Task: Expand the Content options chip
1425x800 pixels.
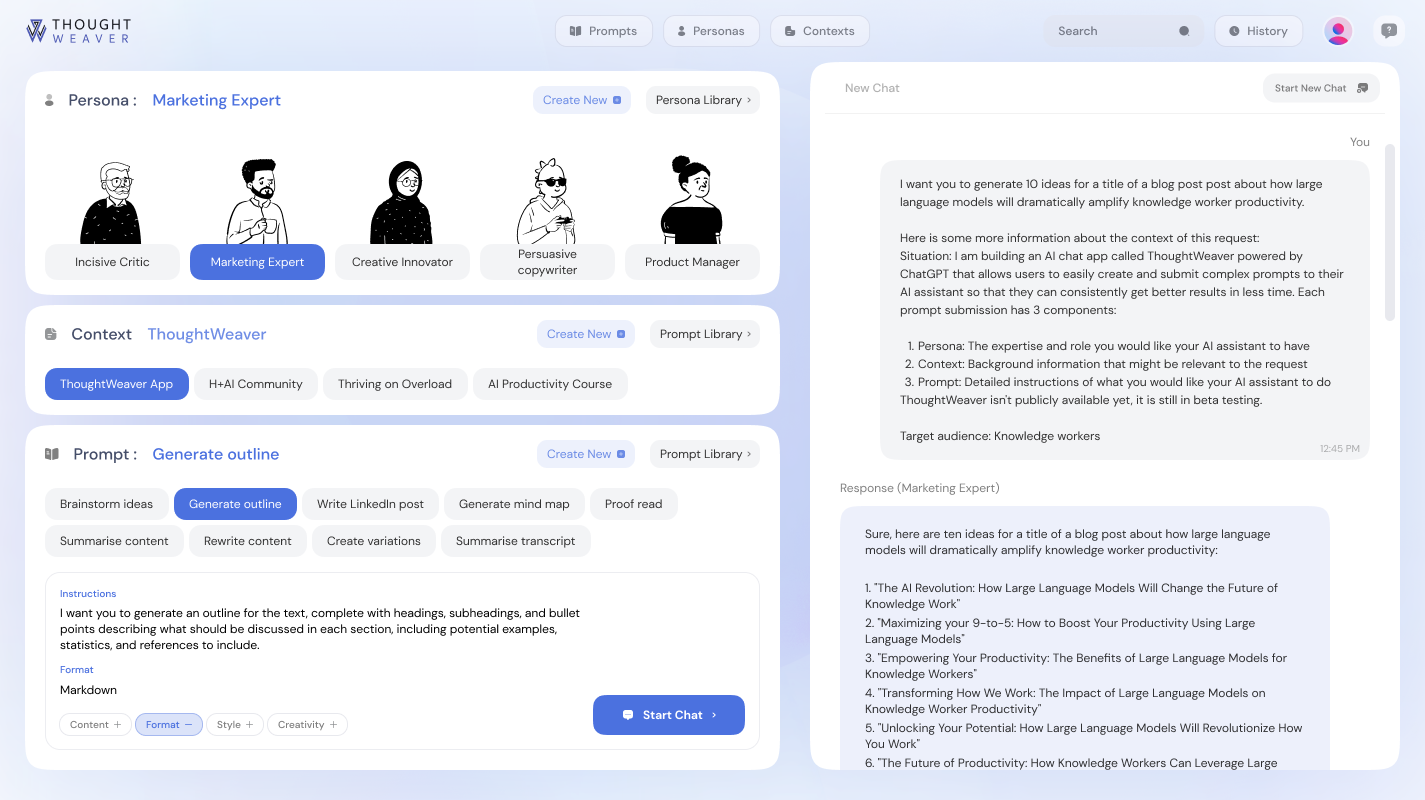Action: tap(96, 725)
